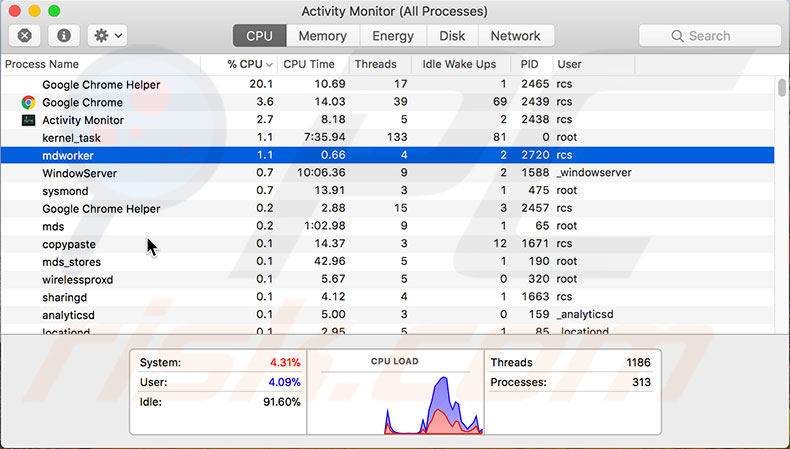Click the yellow minimize window button

tap(34, 11)
